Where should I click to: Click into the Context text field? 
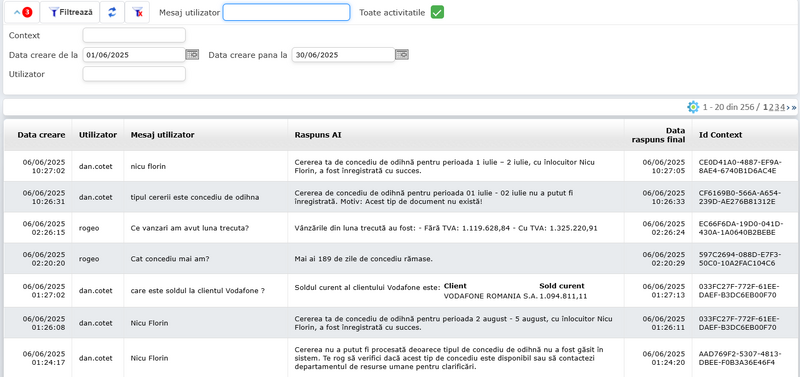tap(134, 35)
